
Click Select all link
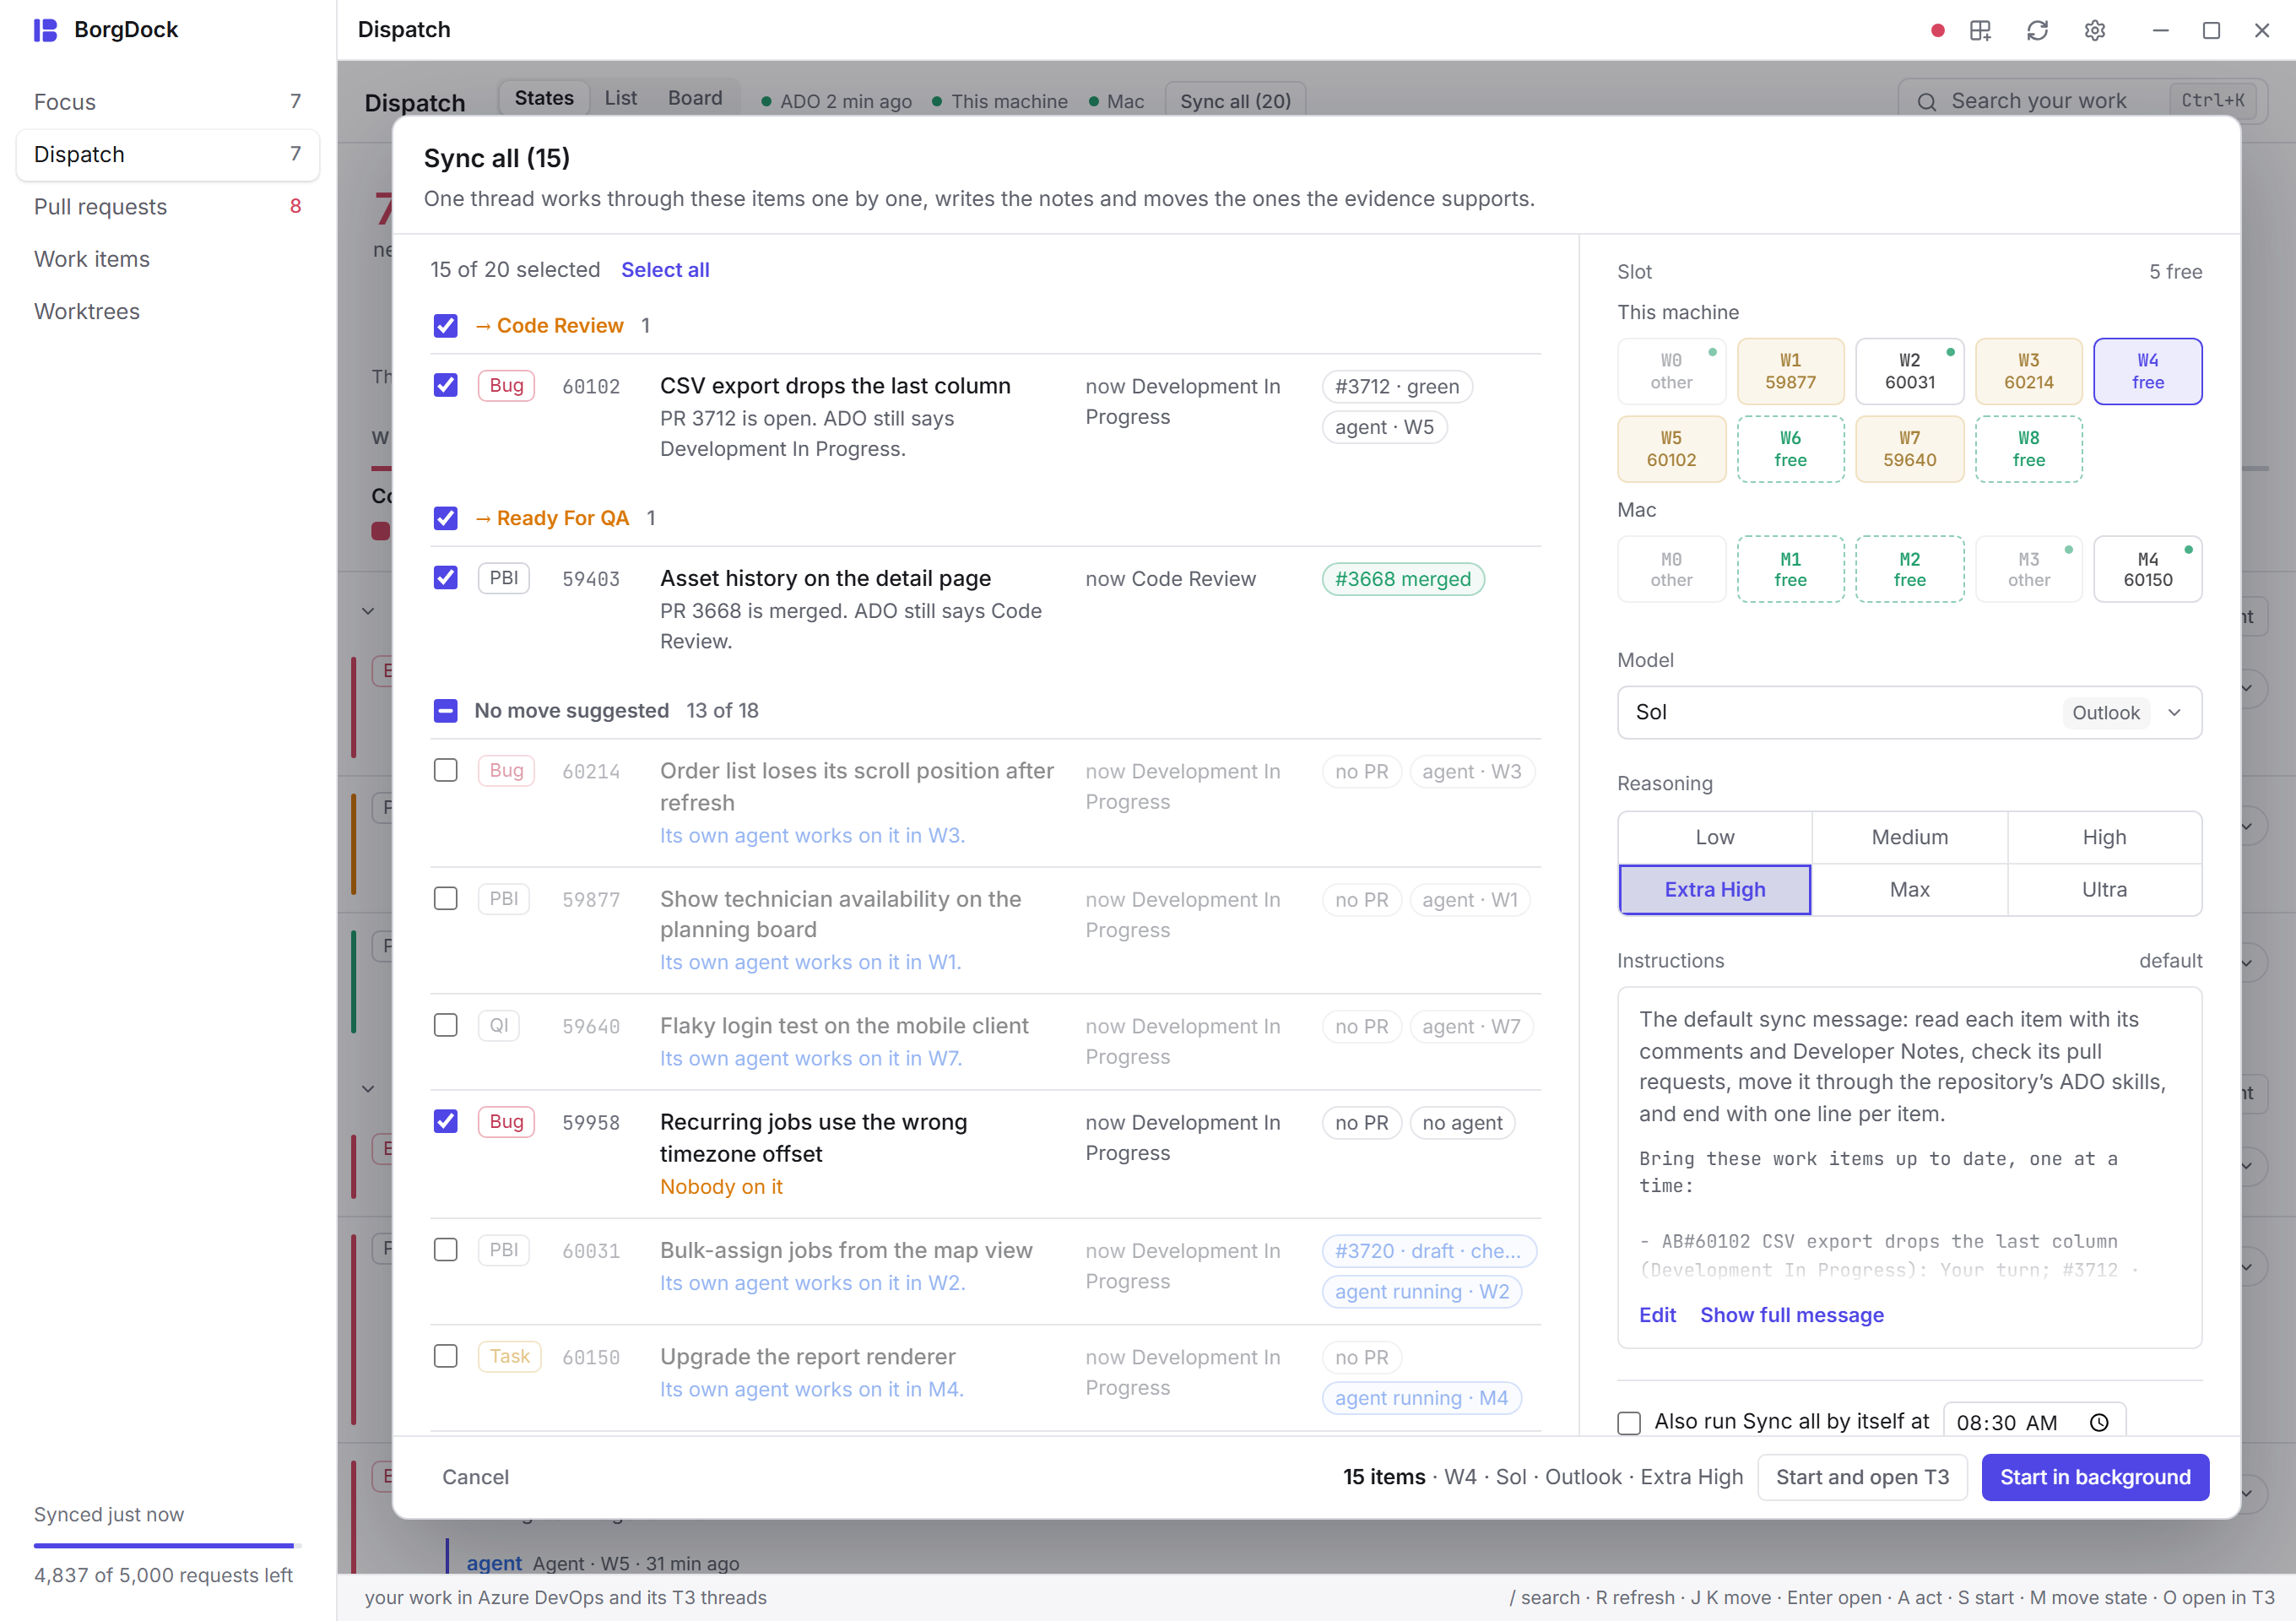click(x=665, y=270)
